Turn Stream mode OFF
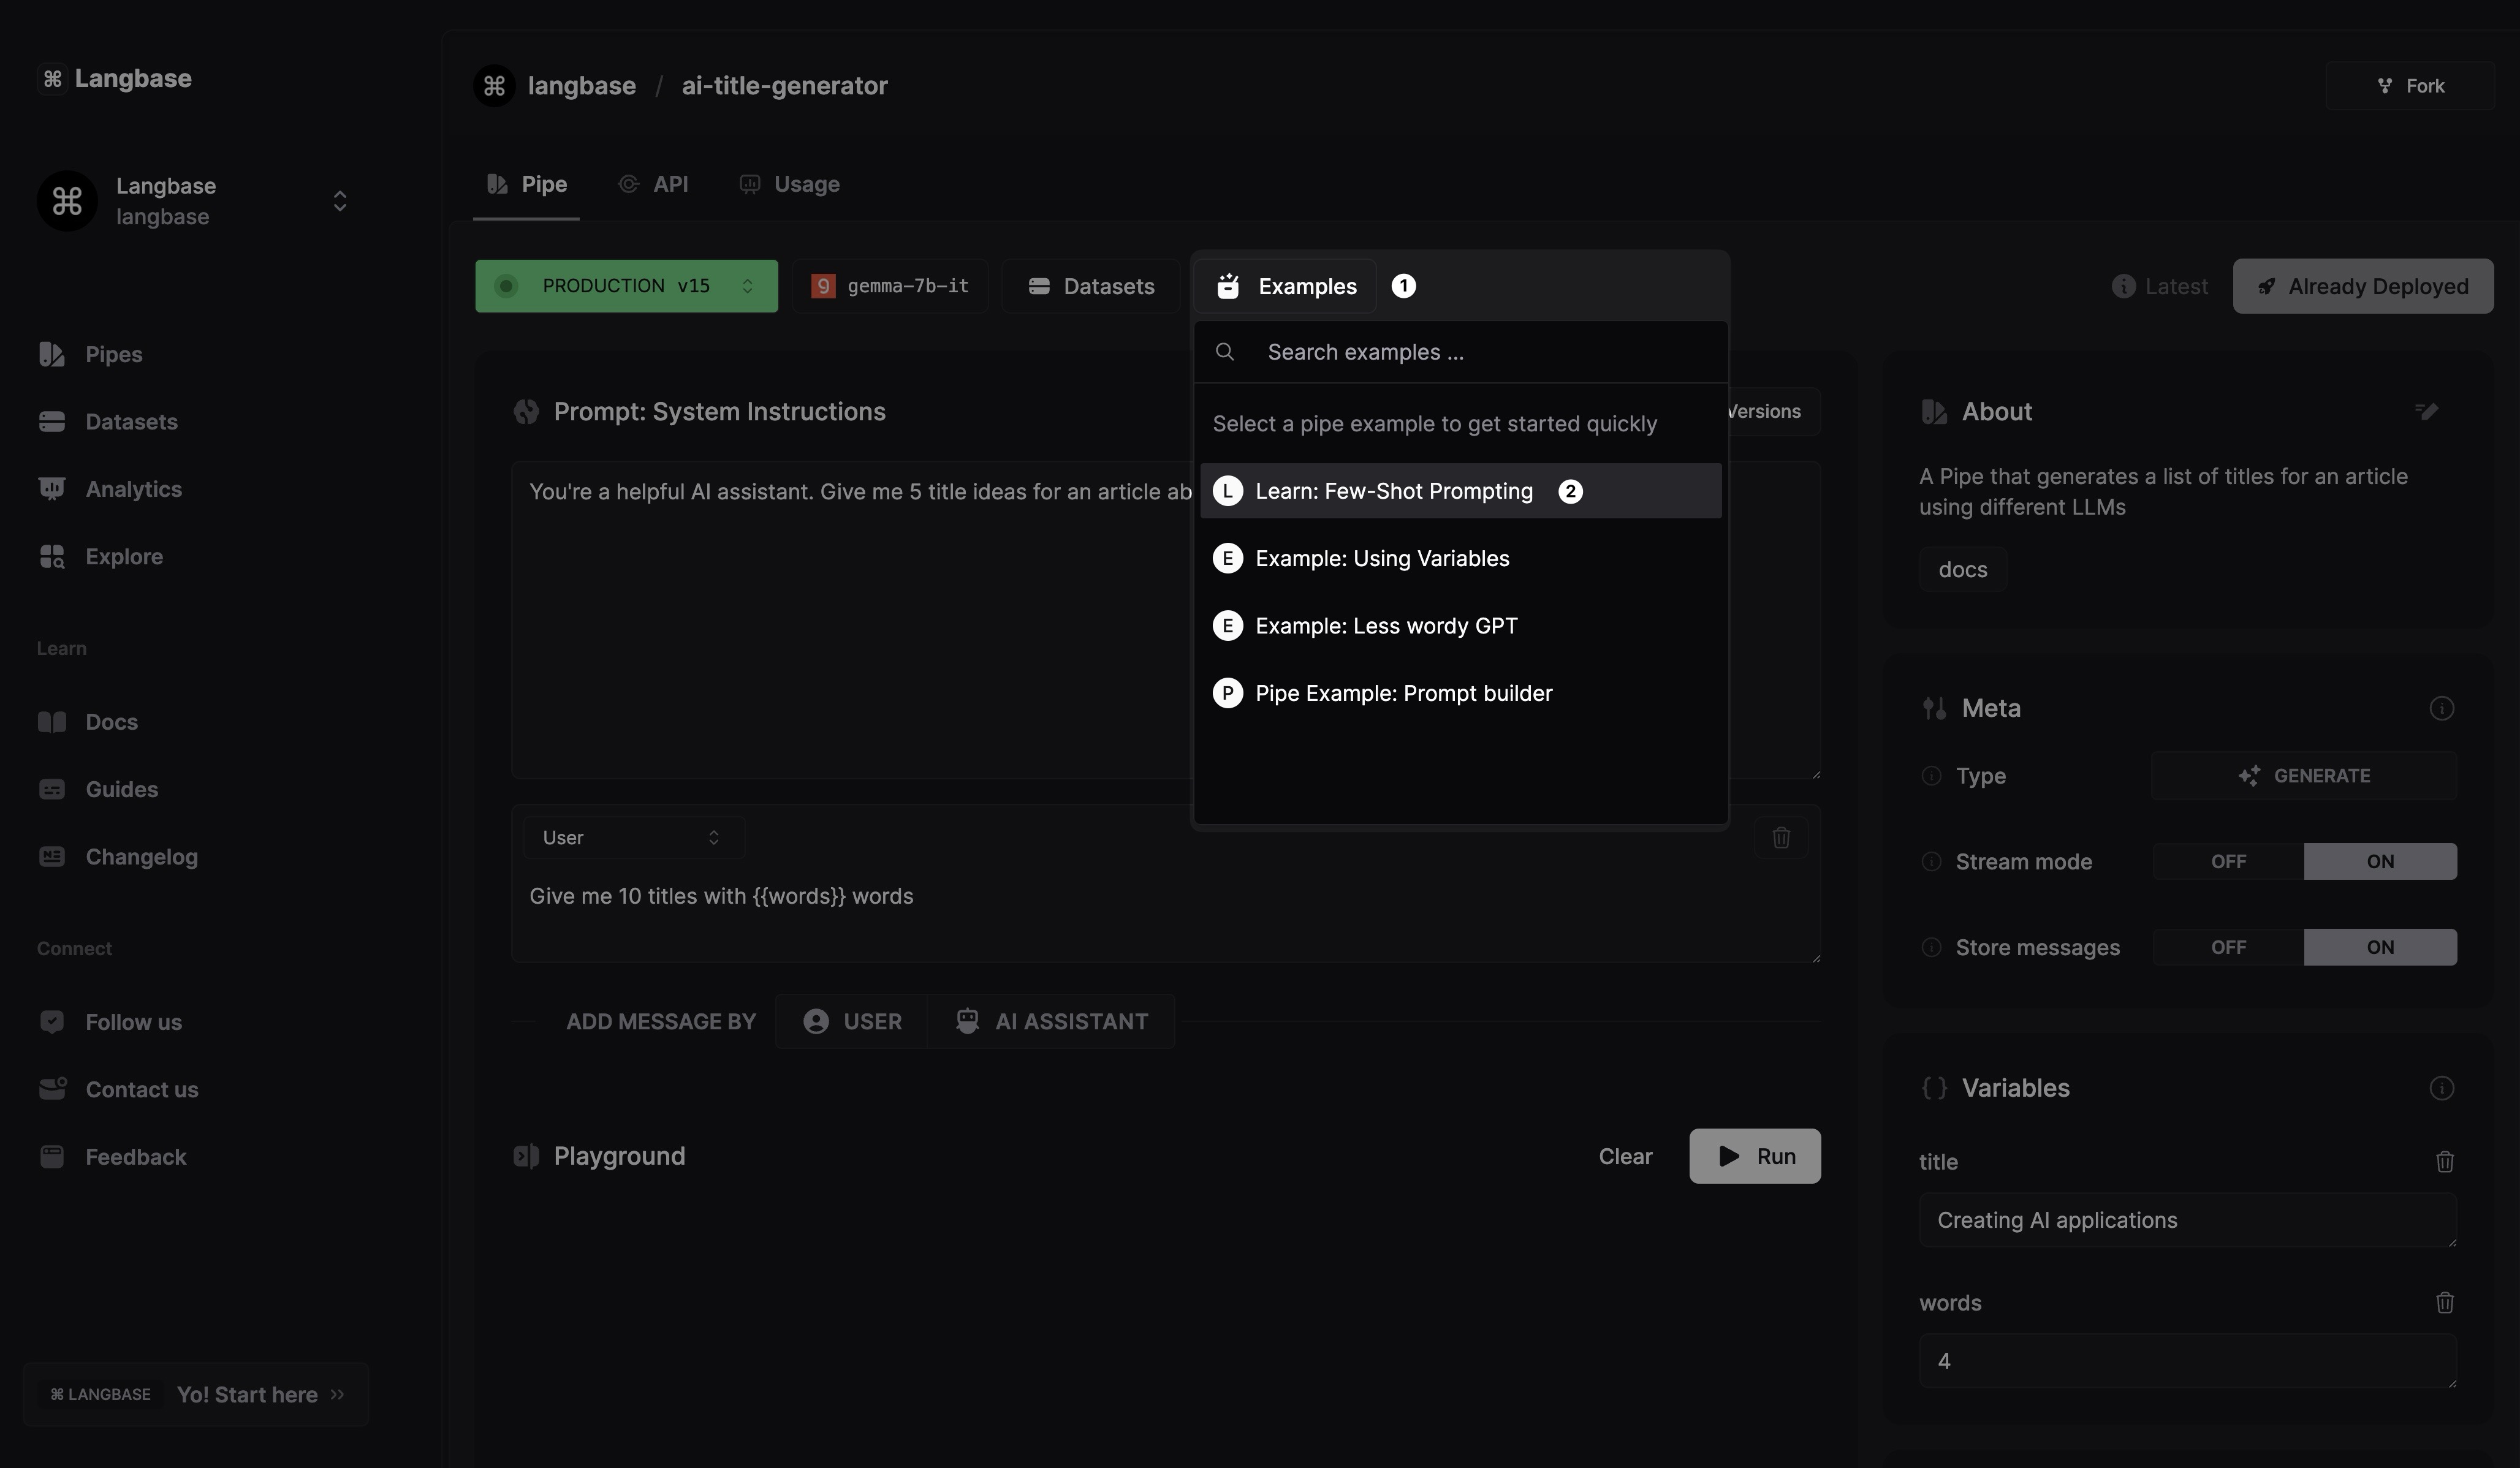The height and width of the screenshot is (1468, 2520). 2228,861
